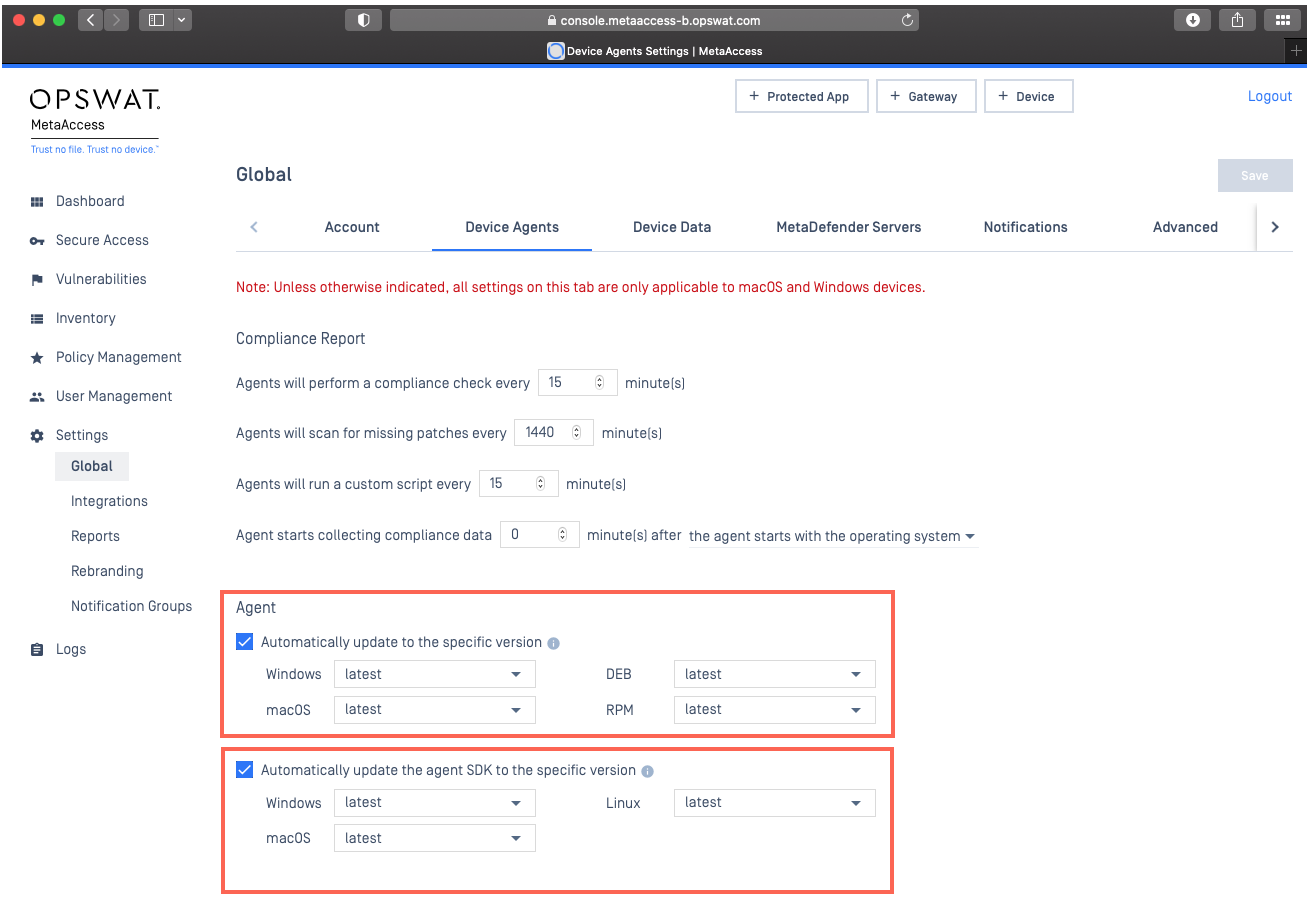Switch to the Account tab
1310x911 pixels.
coord(352,227)
